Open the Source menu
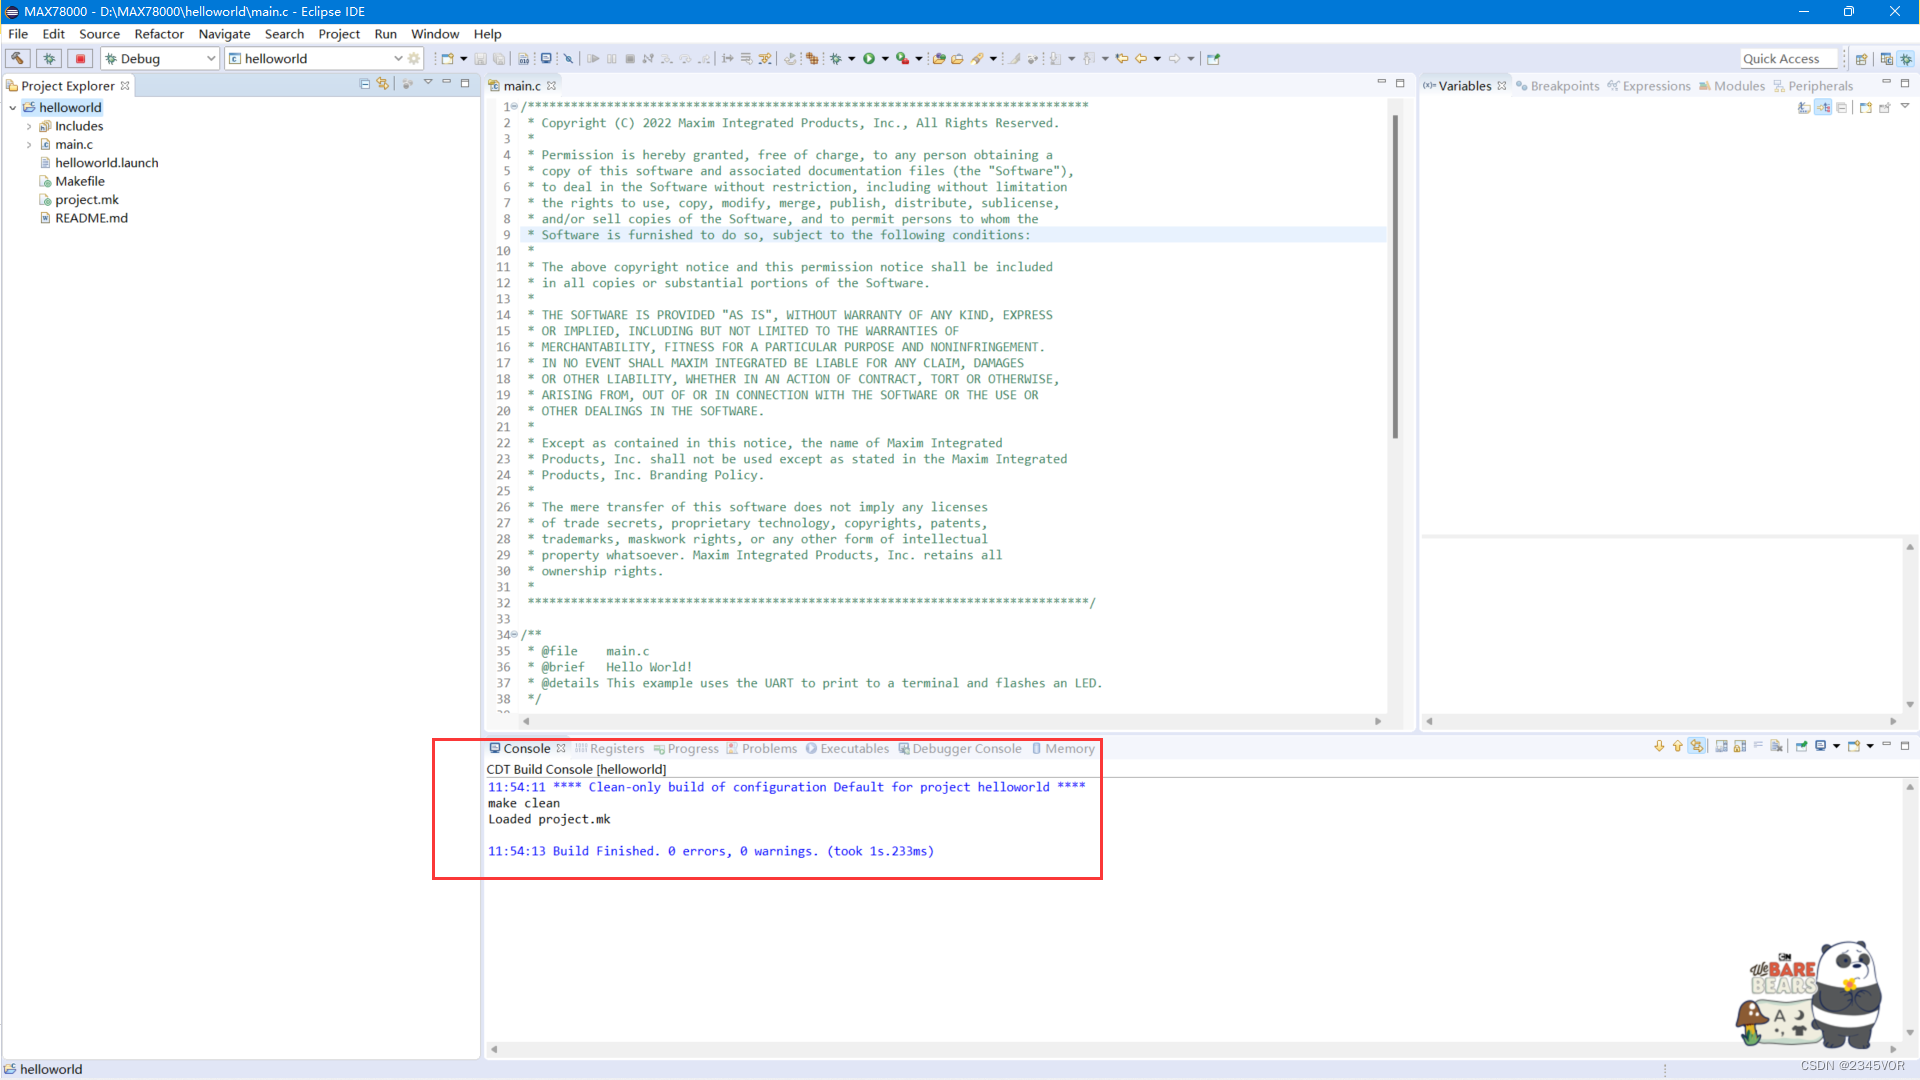The image size is (1920, 1080). (99, 34)
